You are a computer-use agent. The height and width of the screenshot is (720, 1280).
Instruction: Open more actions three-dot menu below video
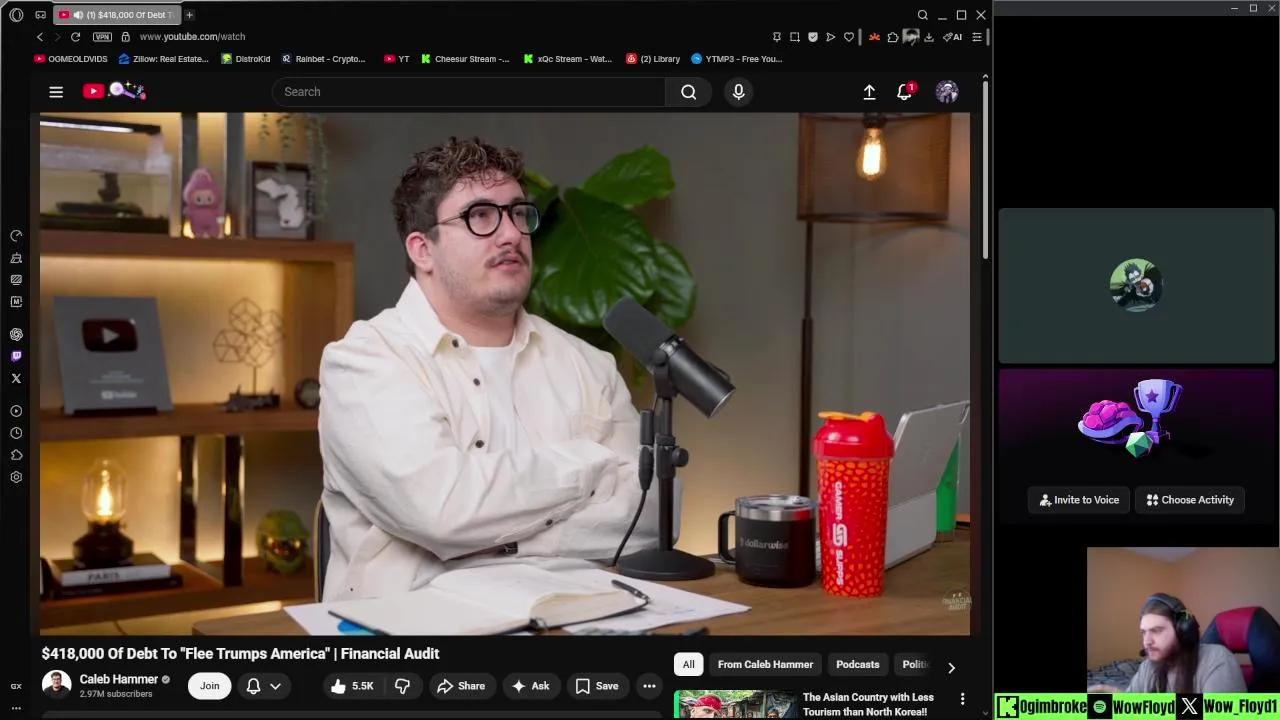click(649, 686)
